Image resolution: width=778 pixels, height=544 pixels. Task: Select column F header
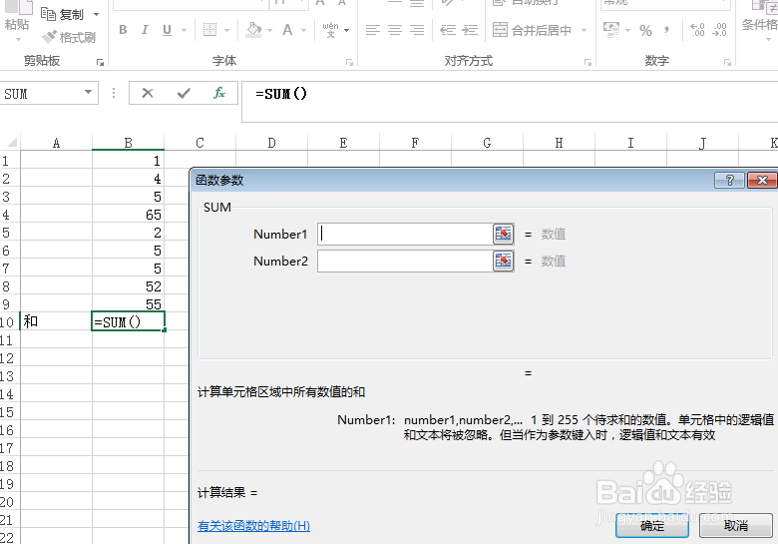coord(415,143)
